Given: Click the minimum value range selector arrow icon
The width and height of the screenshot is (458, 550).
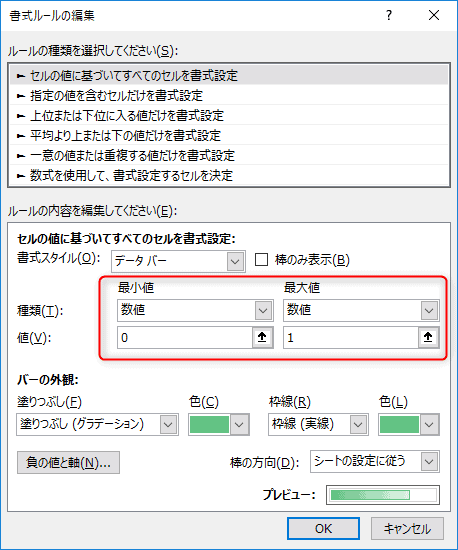Looking at the screenshot, I should tap(262, 337).
